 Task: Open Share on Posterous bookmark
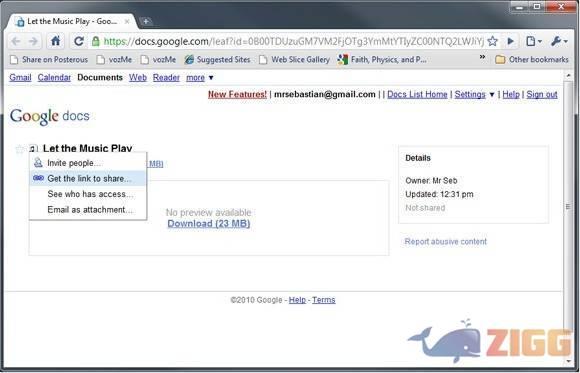[49, 60]
